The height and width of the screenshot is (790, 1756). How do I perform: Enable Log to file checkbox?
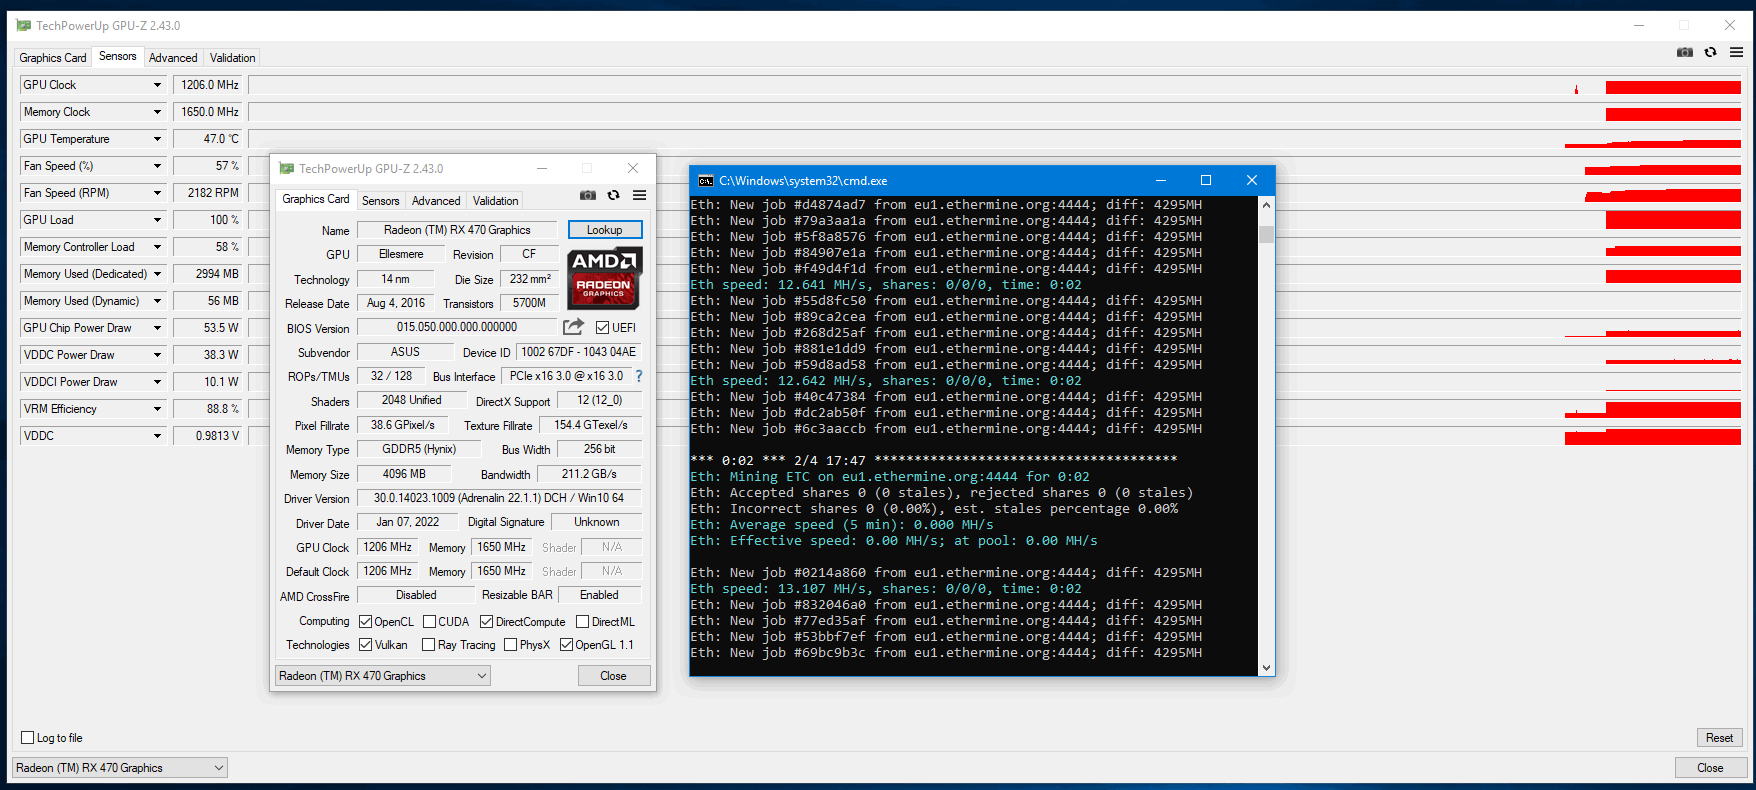click(28, 738)
